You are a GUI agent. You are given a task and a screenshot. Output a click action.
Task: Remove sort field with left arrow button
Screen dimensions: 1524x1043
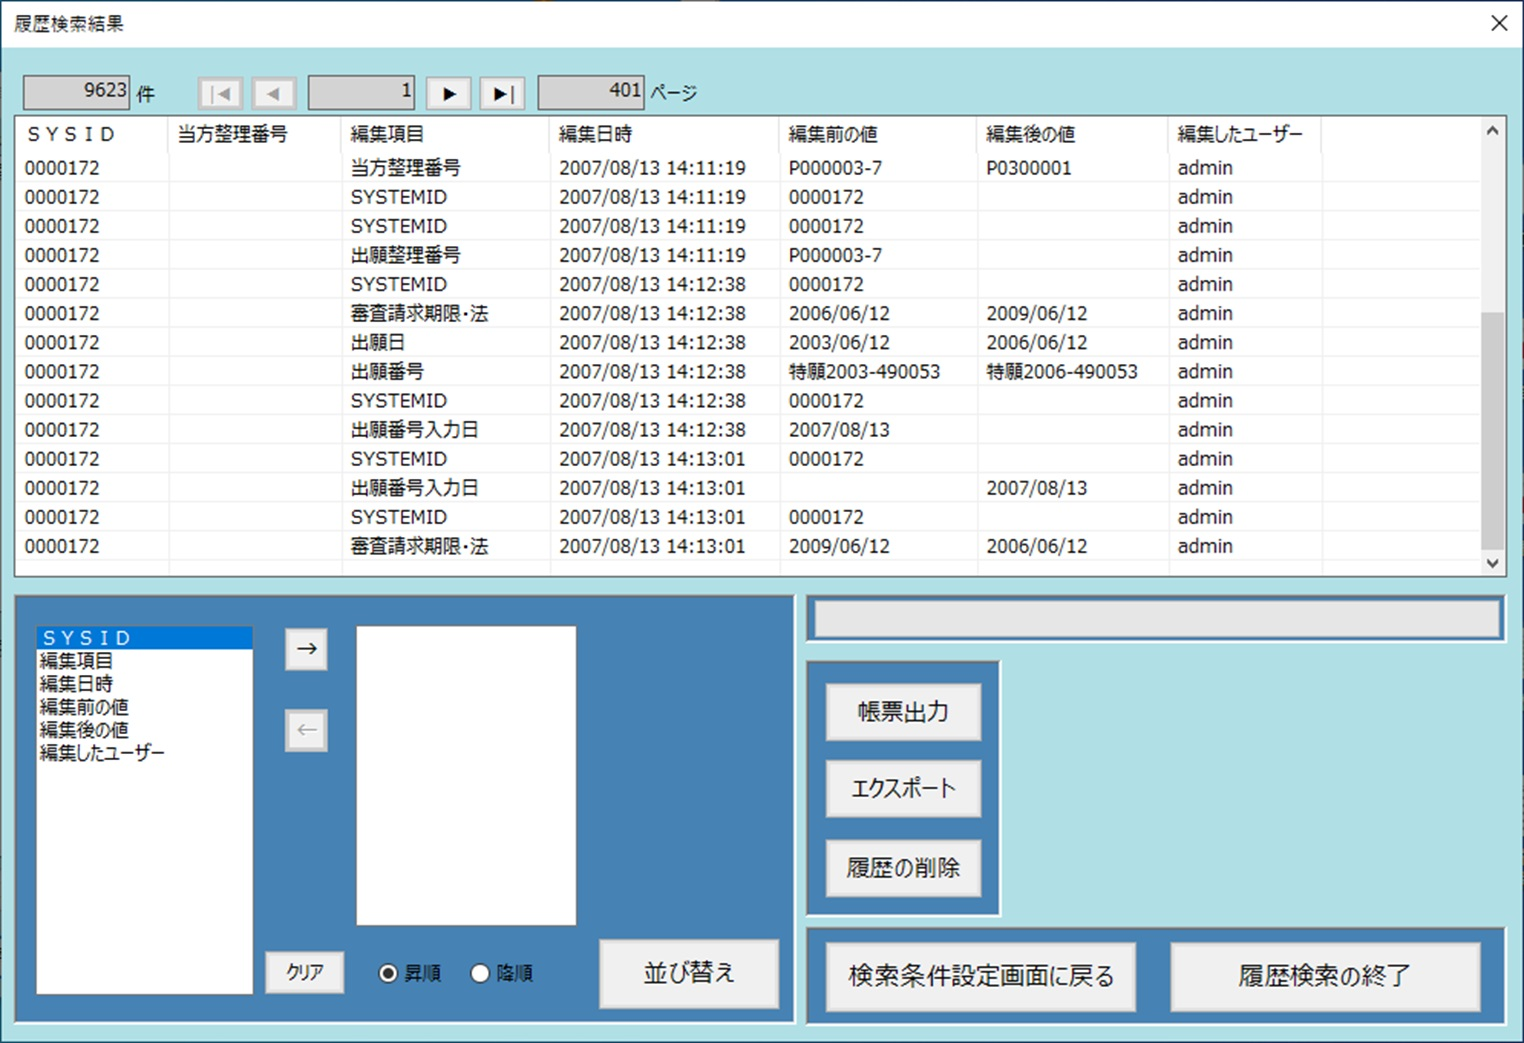306,730
